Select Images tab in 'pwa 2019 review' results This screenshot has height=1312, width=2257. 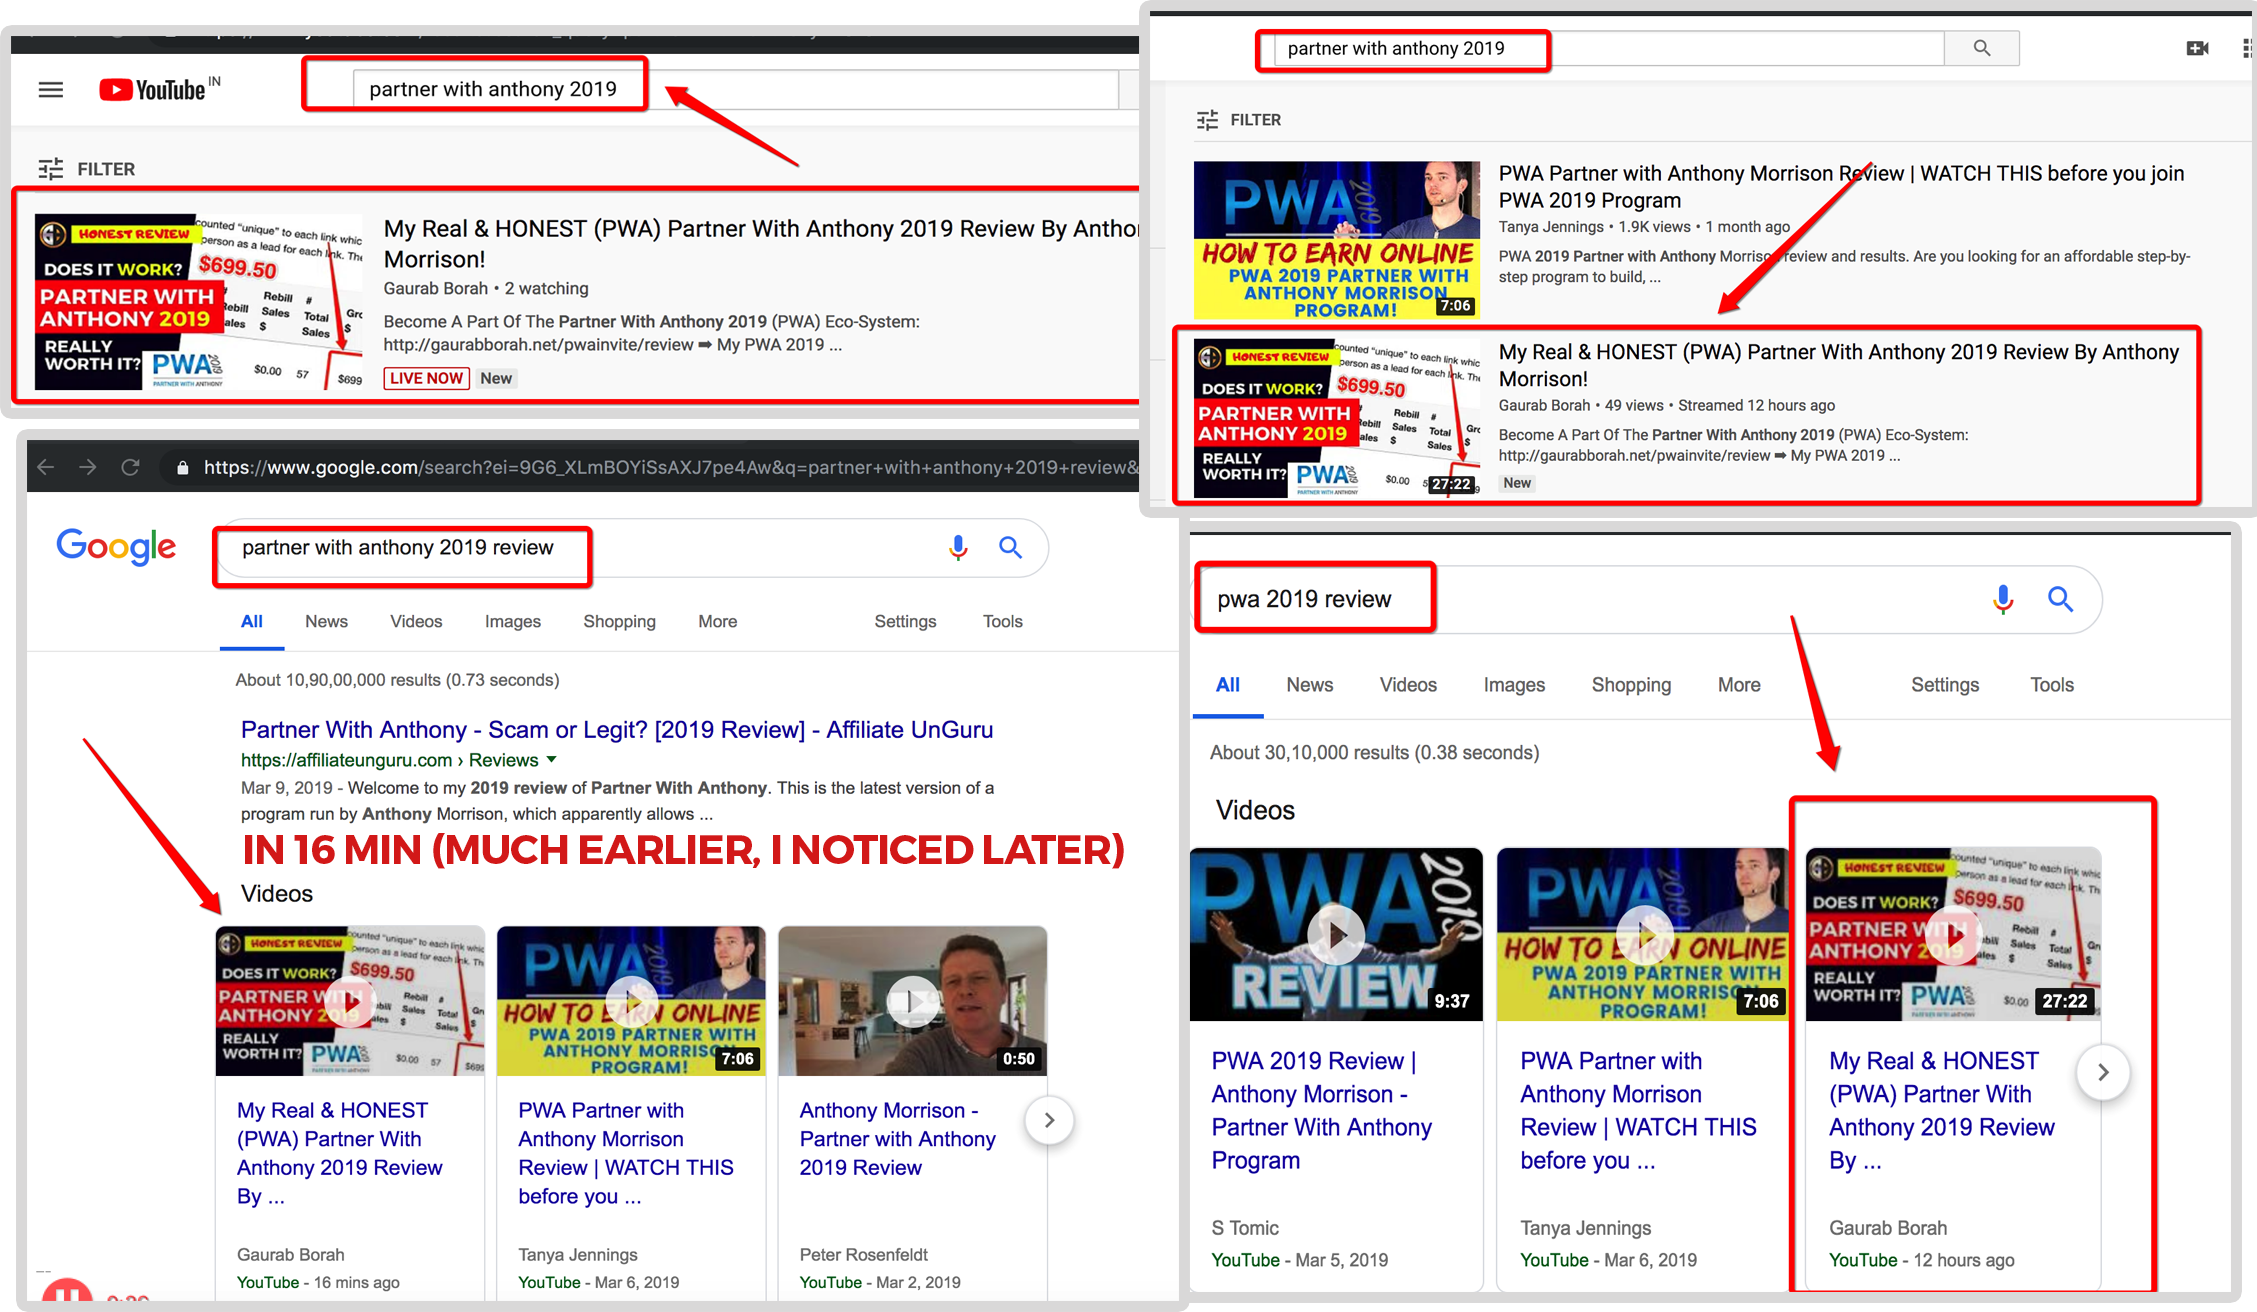tap(1514, 685)
